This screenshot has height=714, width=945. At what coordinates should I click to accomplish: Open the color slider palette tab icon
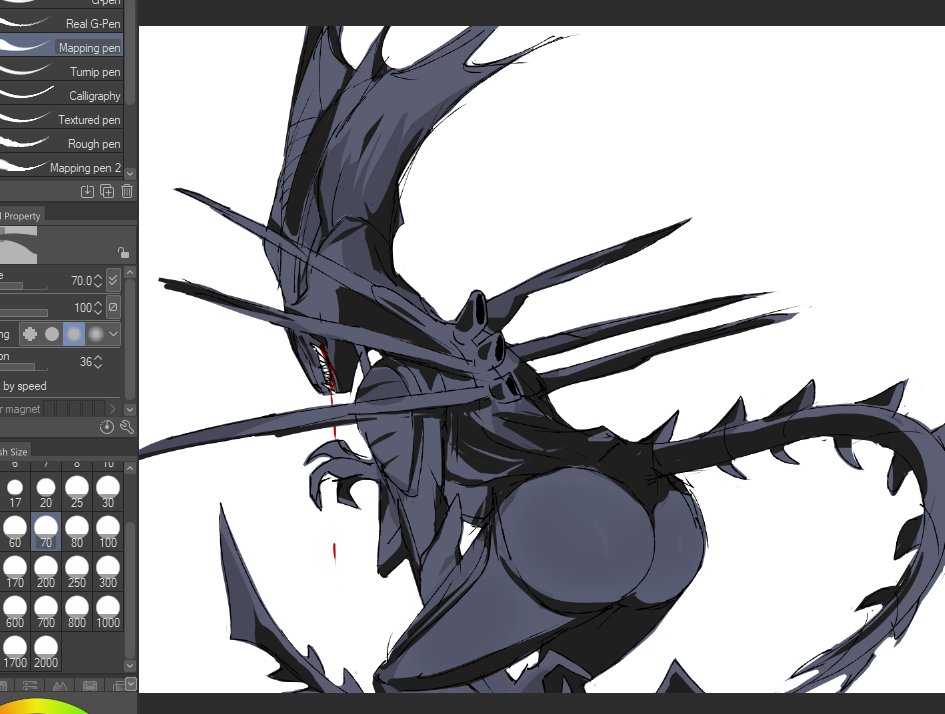[x=30, y=686]
